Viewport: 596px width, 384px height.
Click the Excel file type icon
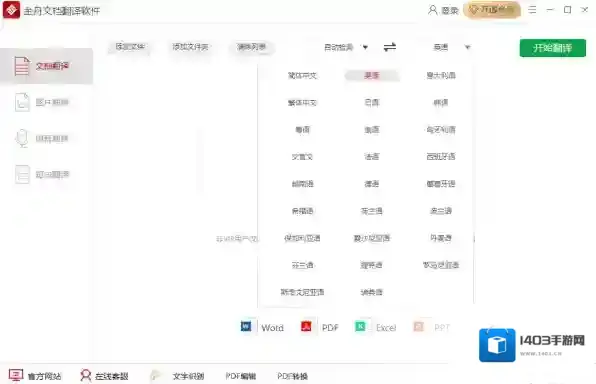click(x=360, y=327)
